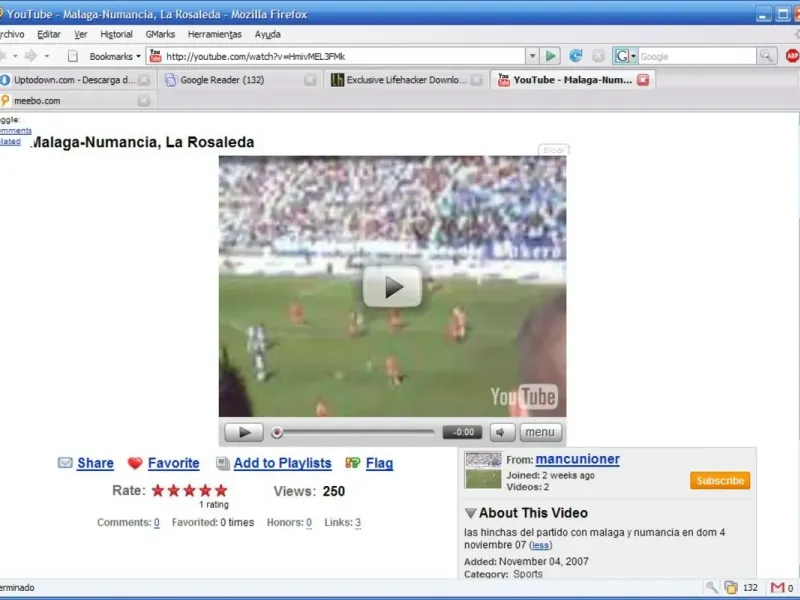Open the Flag link
The image size is (800, 600).
click(380, 463)
